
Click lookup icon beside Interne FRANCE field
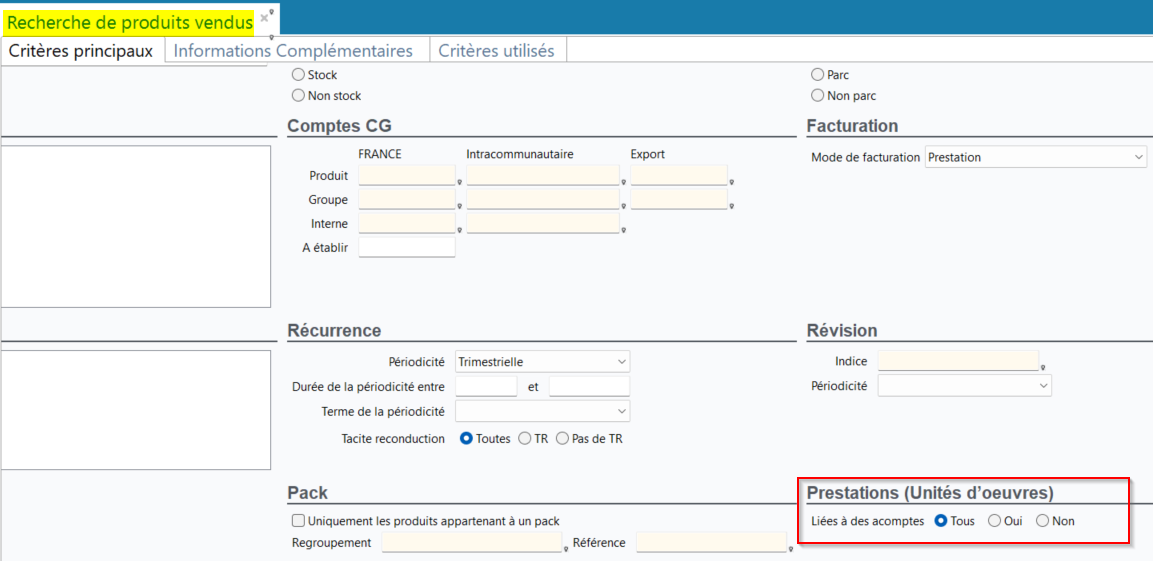(x=460, y=230)
